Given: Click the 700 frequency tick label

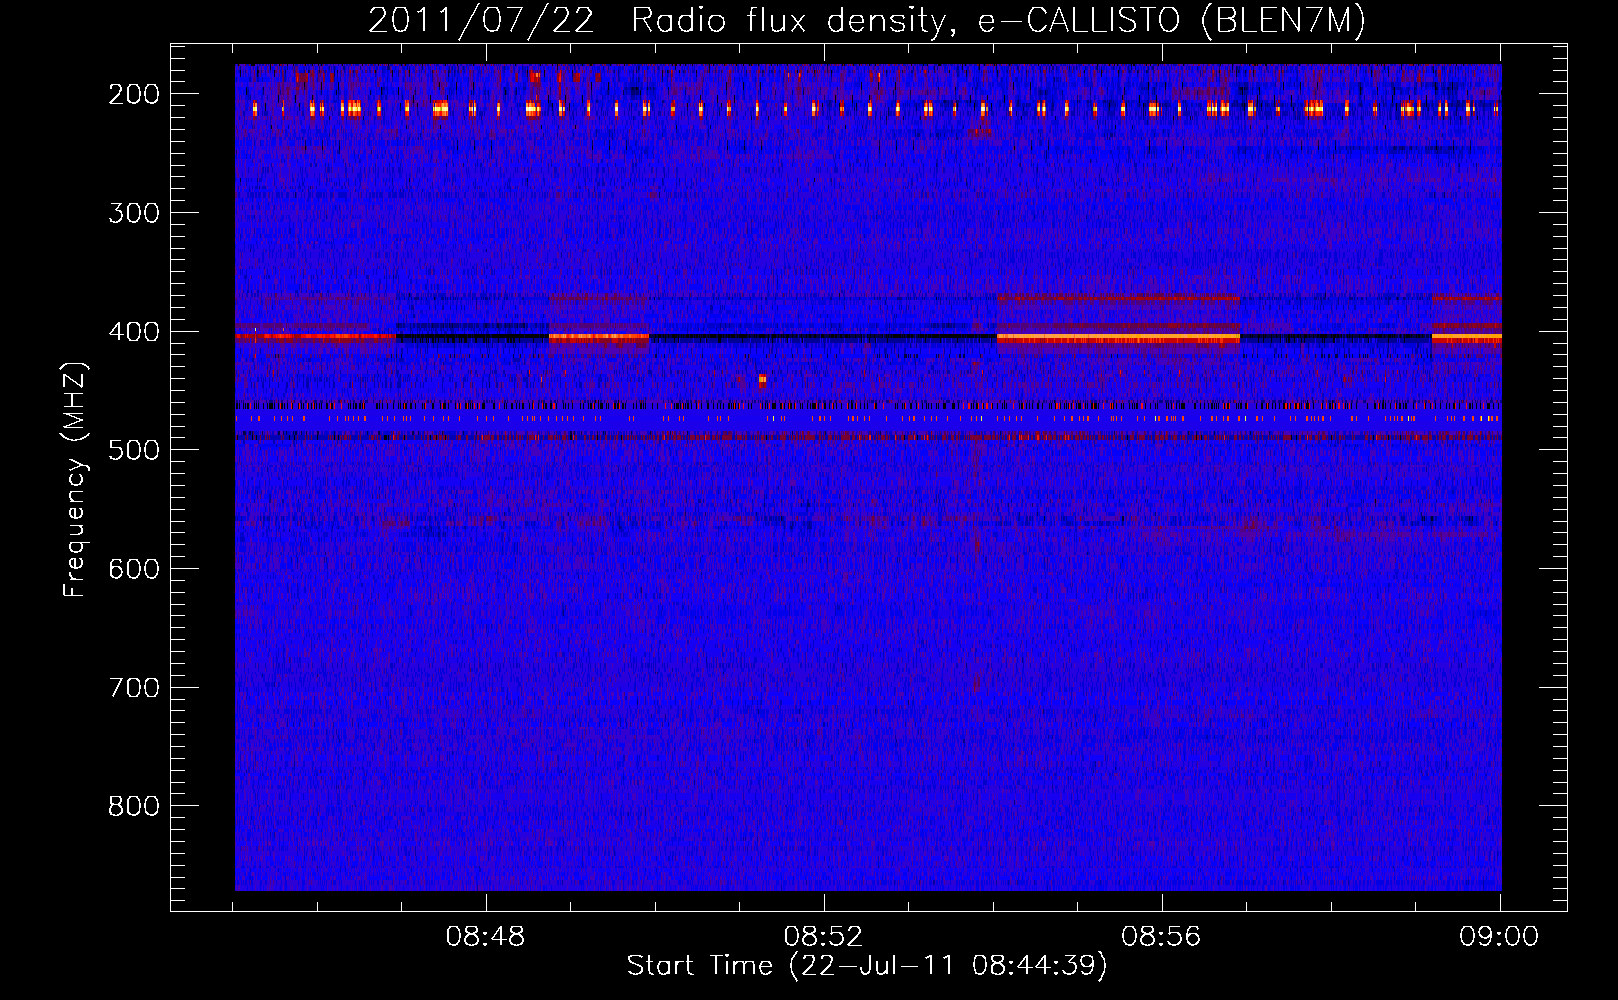Looking at the screenshot, I should [134, 688].
